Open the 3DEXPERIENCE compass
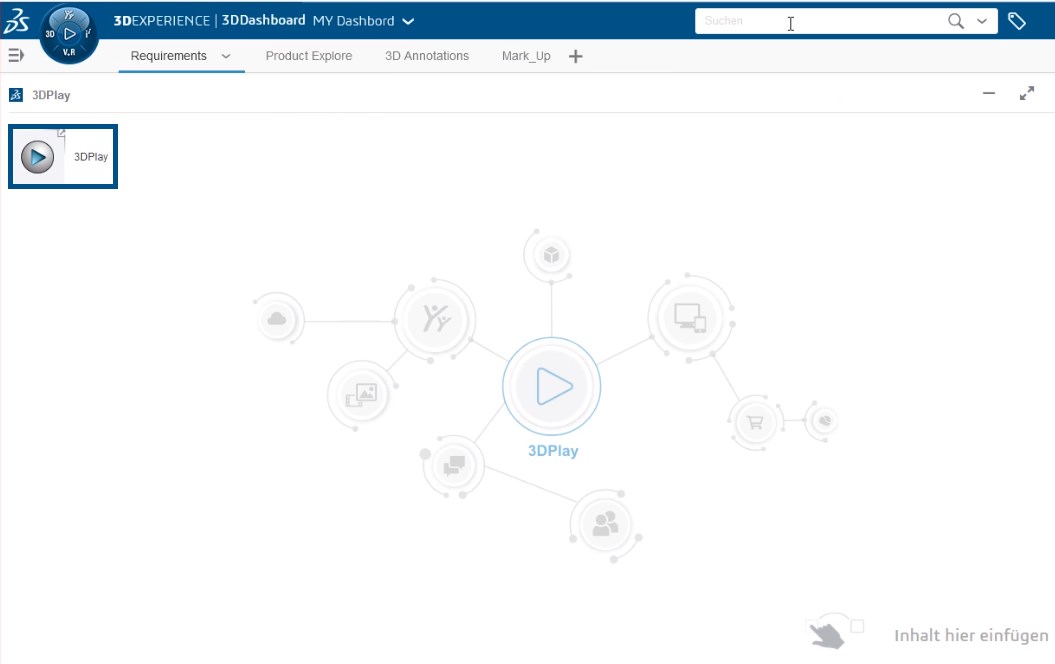The image size is (1055, 664). pos(69,34)
